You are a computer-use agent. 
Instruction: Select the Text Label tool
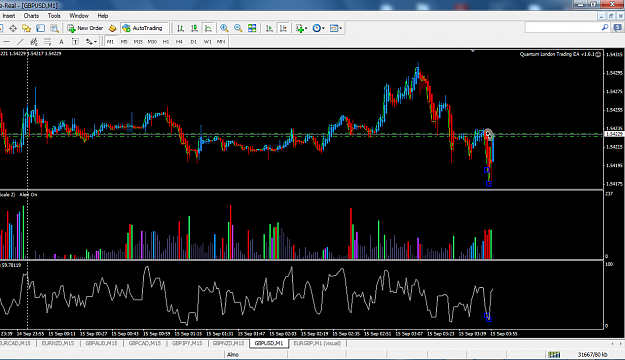pyautogui.click(x=75, y=41)
